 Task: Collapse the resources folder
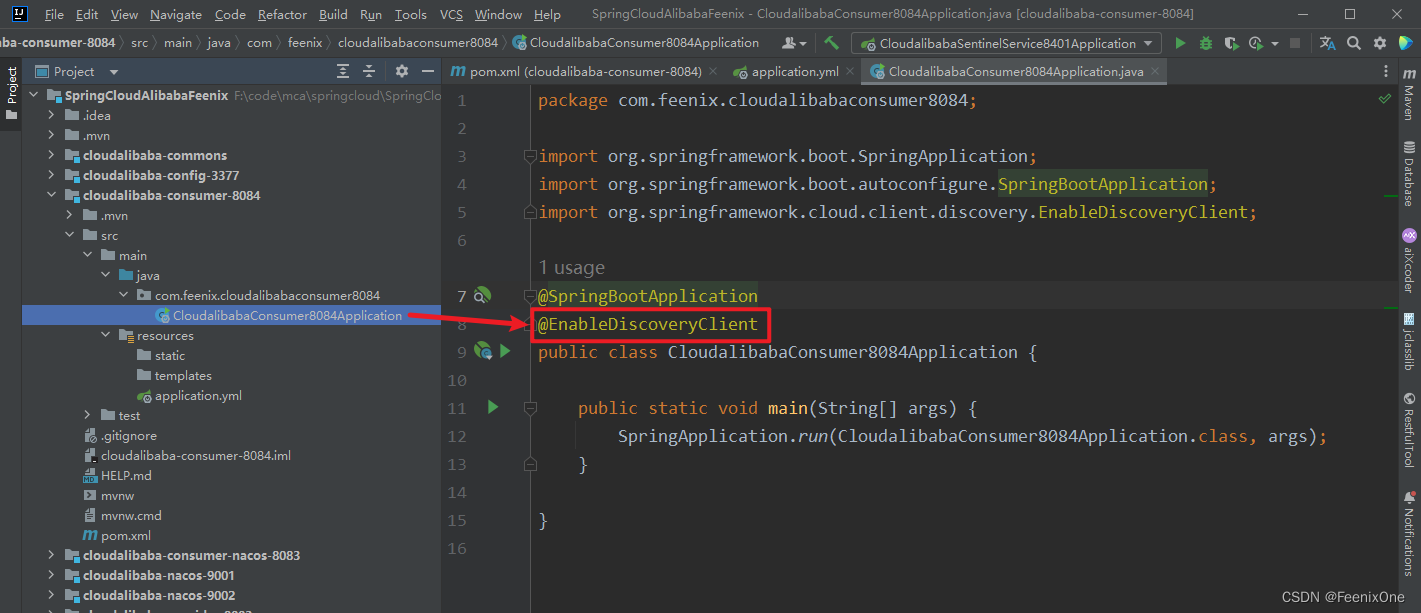click(x=106, y=335)
